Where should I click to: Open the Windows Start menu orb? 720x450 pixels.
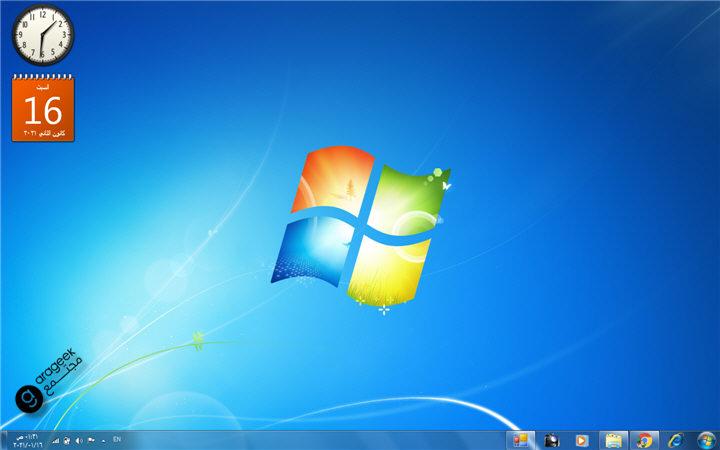tap(708, 440)
